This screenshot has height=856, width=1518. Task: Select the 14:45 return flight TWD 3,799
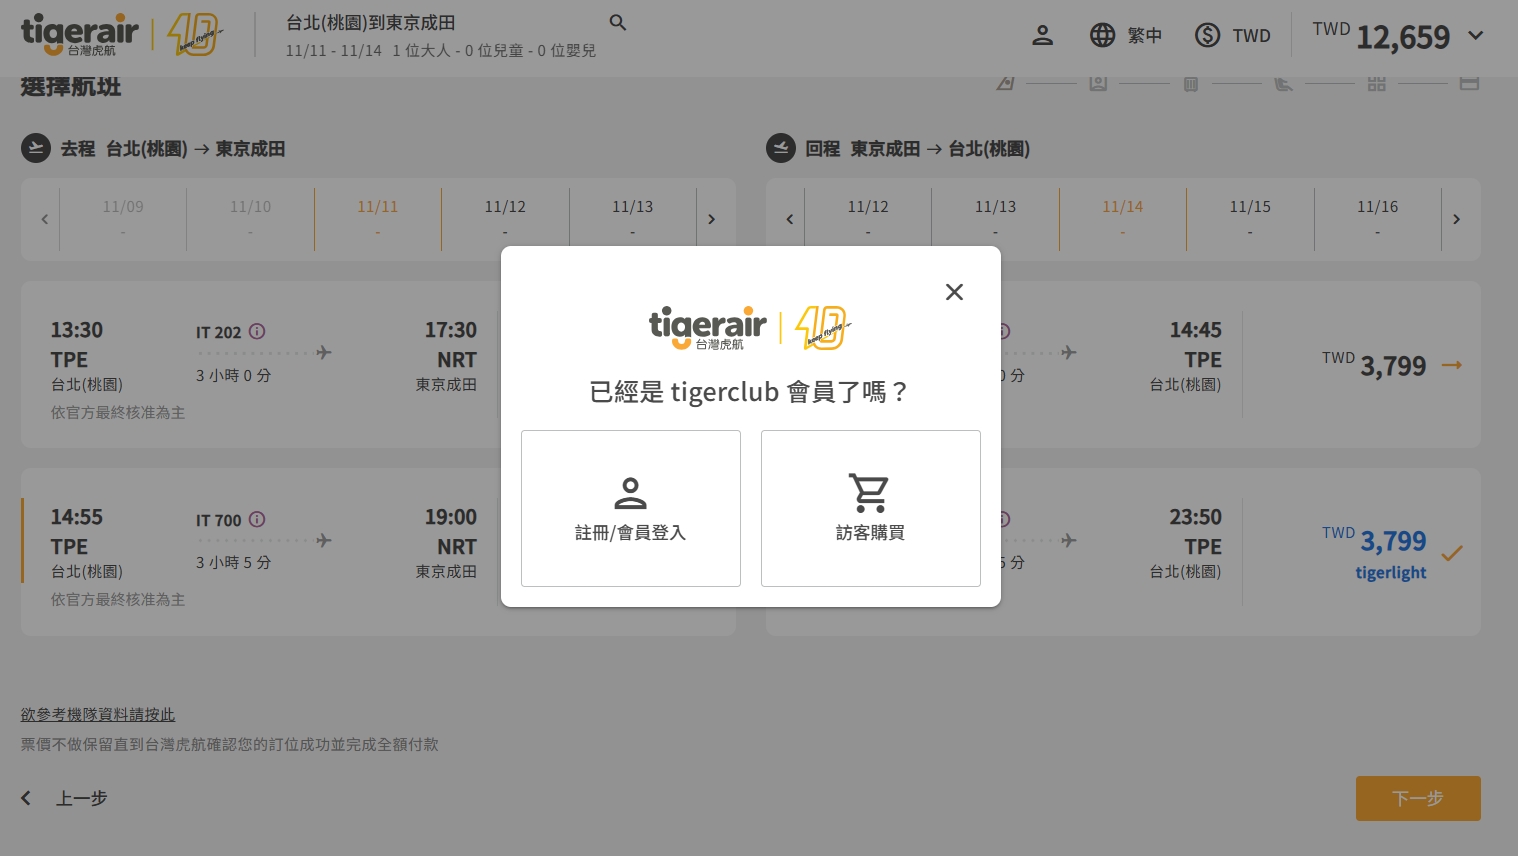coord(1391,366)
